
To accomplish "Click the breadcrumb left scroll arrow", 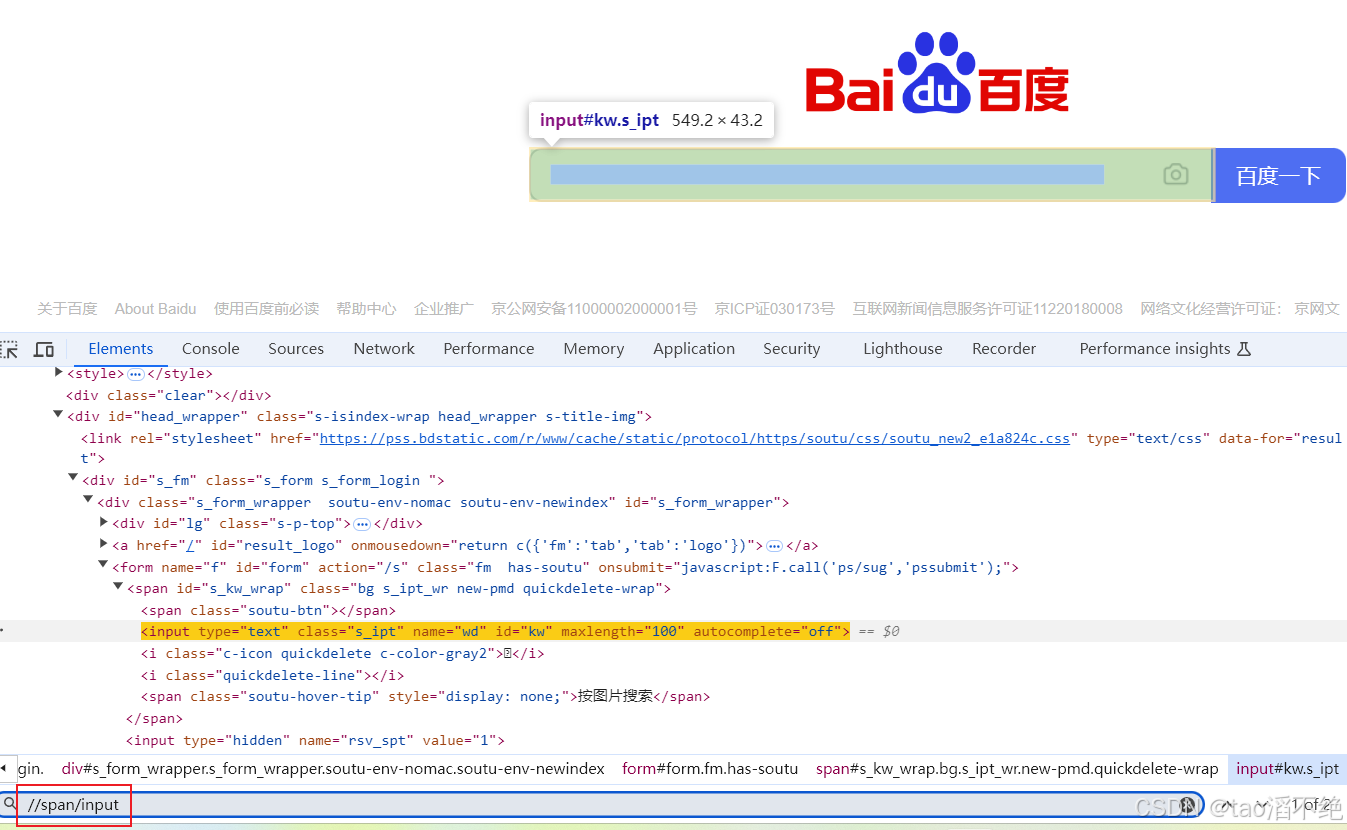I will tap(4, 768).
